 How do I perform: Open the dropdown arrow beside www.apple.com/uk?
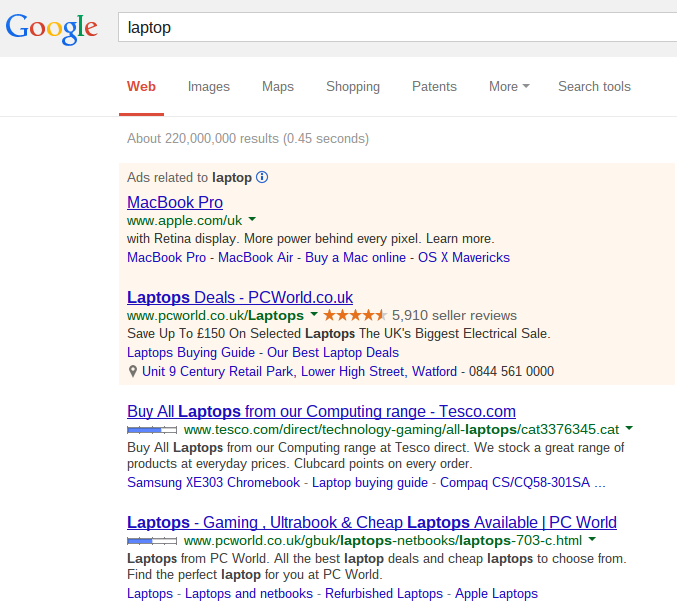tap(252, 219)
